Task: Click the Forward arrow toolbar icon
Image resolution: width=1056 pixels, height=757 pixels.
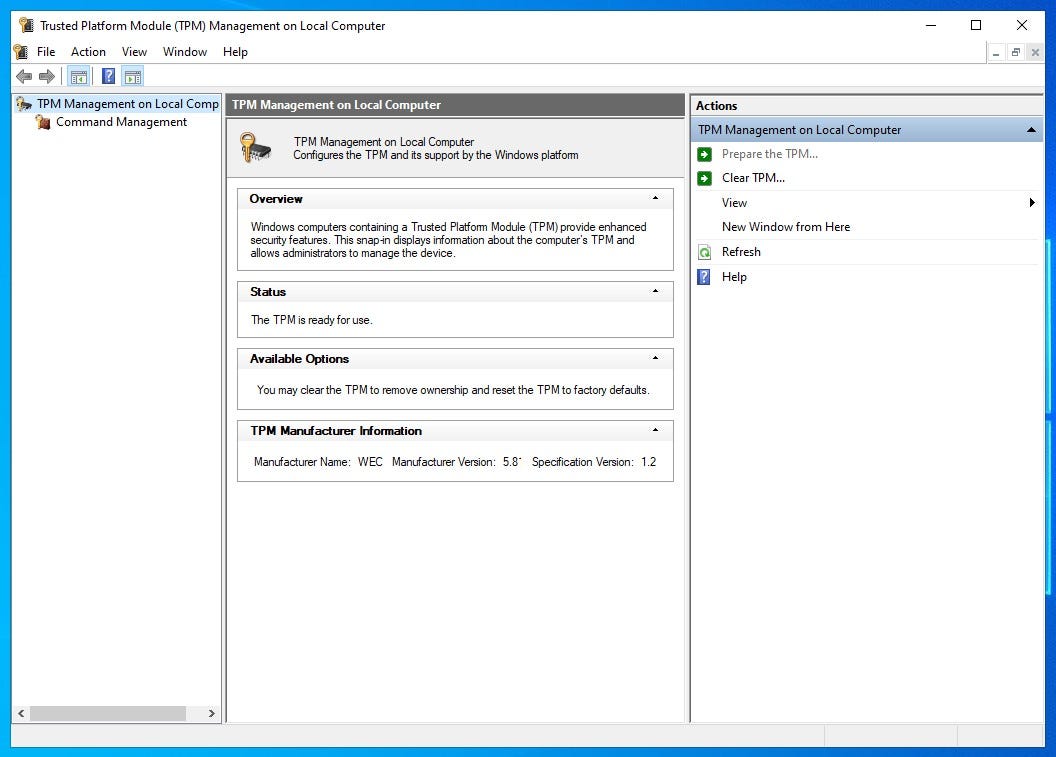Action: pyautogui.click(x=46, y=77)
